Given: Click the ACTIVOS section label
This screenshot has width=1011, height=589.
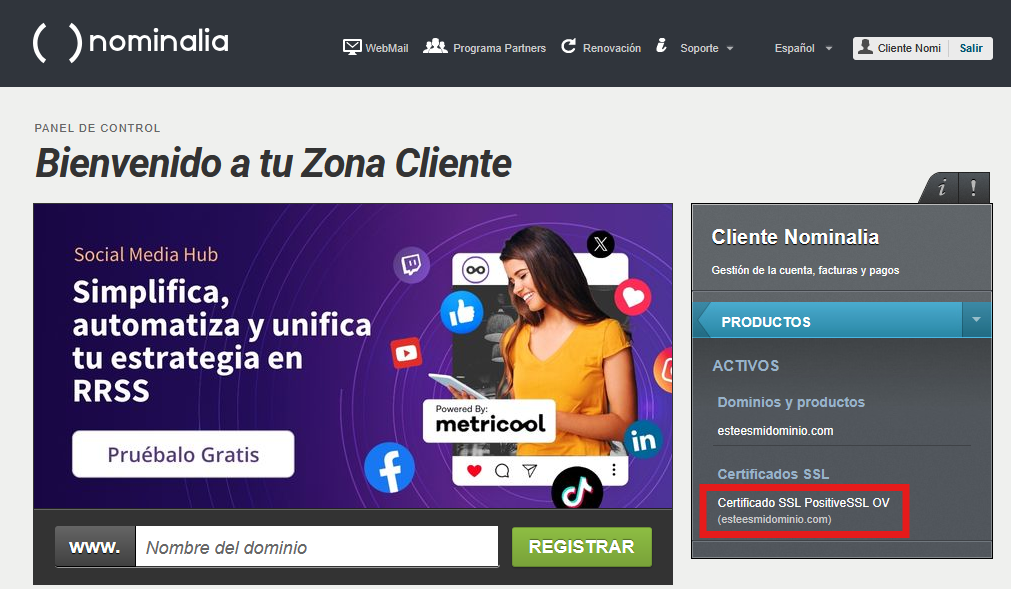Looking at the screenshot, I should click(x=745, y=365).
